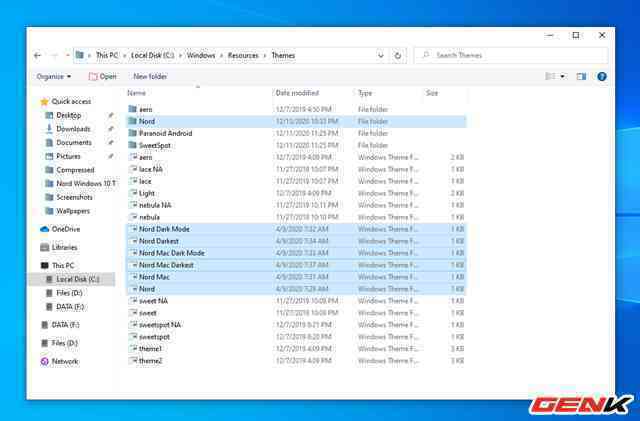Image resolution: width=640 pixels, height=421 pixels.
Task: Select Pictures in the sidebar
Action: pos(63,156)
